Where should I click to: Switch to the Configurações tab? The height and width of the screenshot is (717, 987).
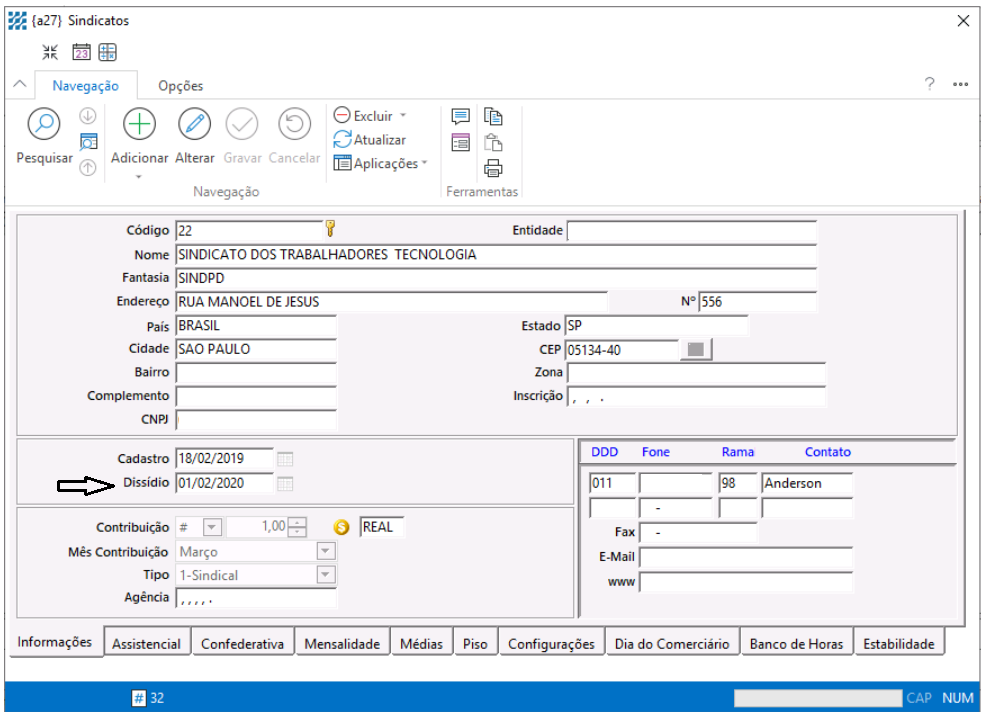551,644
